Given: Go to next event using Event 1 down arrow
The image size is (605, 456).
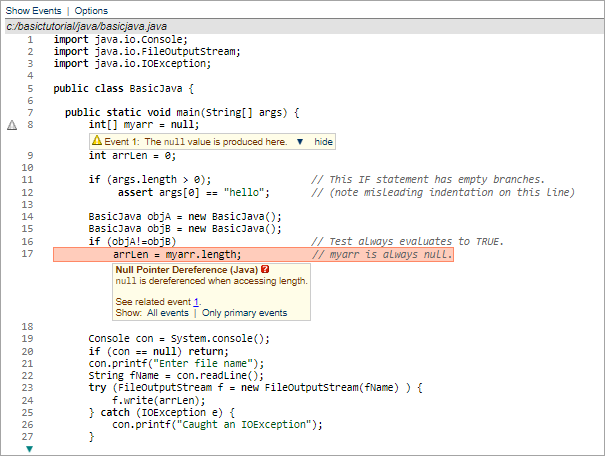Looking at the screenshot, I should click(300, 142).
